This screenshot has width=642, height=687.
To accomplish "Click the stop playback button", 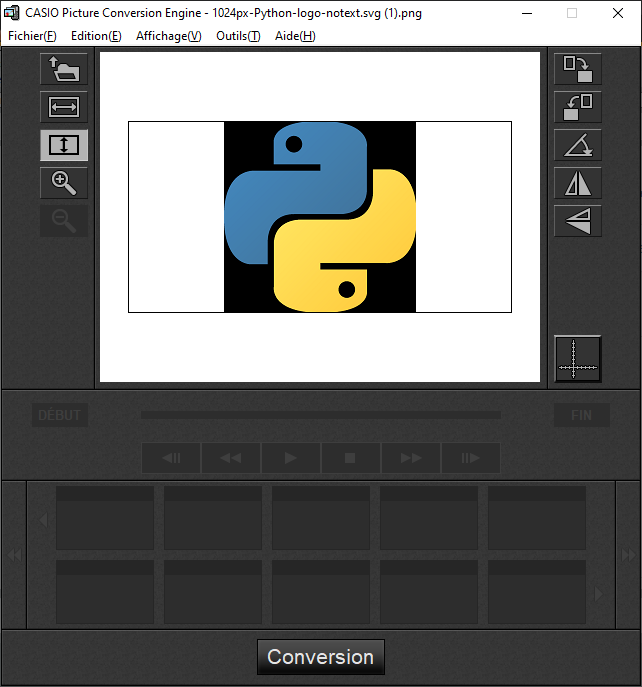I will pos(350,458).
